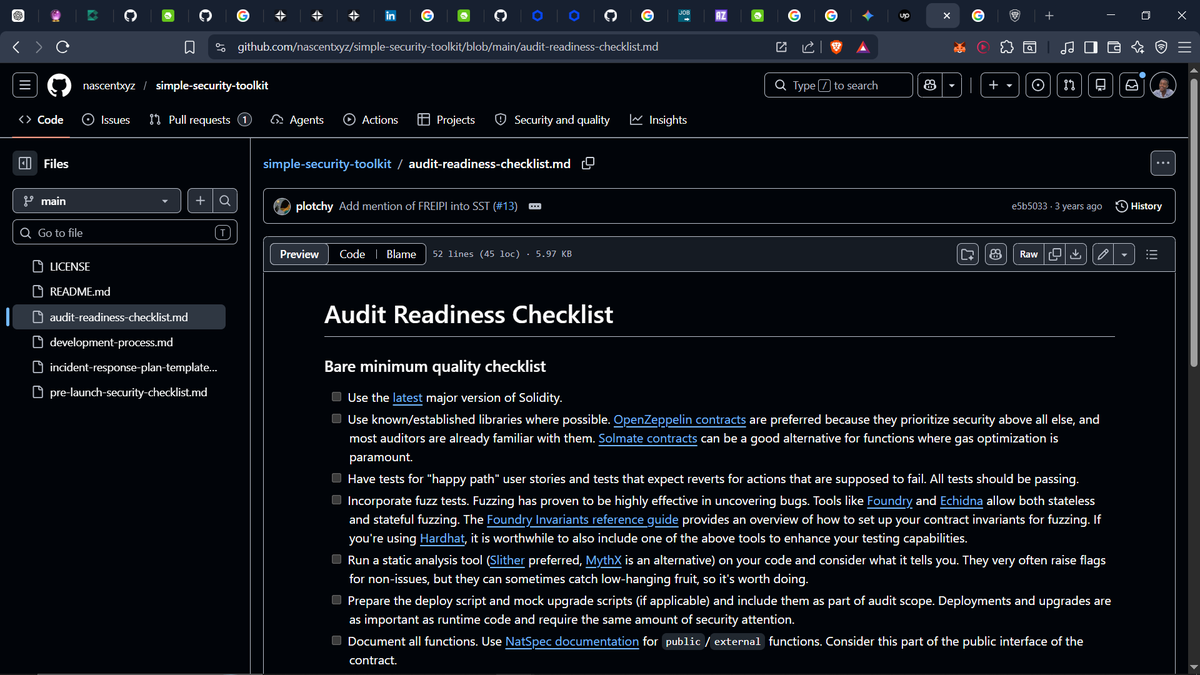
Task: Follow the Foundry Invariants reference guide link
Action: point(583,520)
